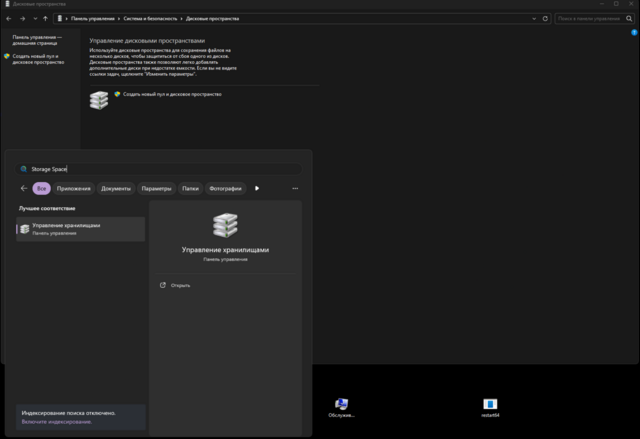Image resolution: width=640 pixels, height=439 pixels.
Task: Click the storage icon in the best match result
Action: (24, 229)
